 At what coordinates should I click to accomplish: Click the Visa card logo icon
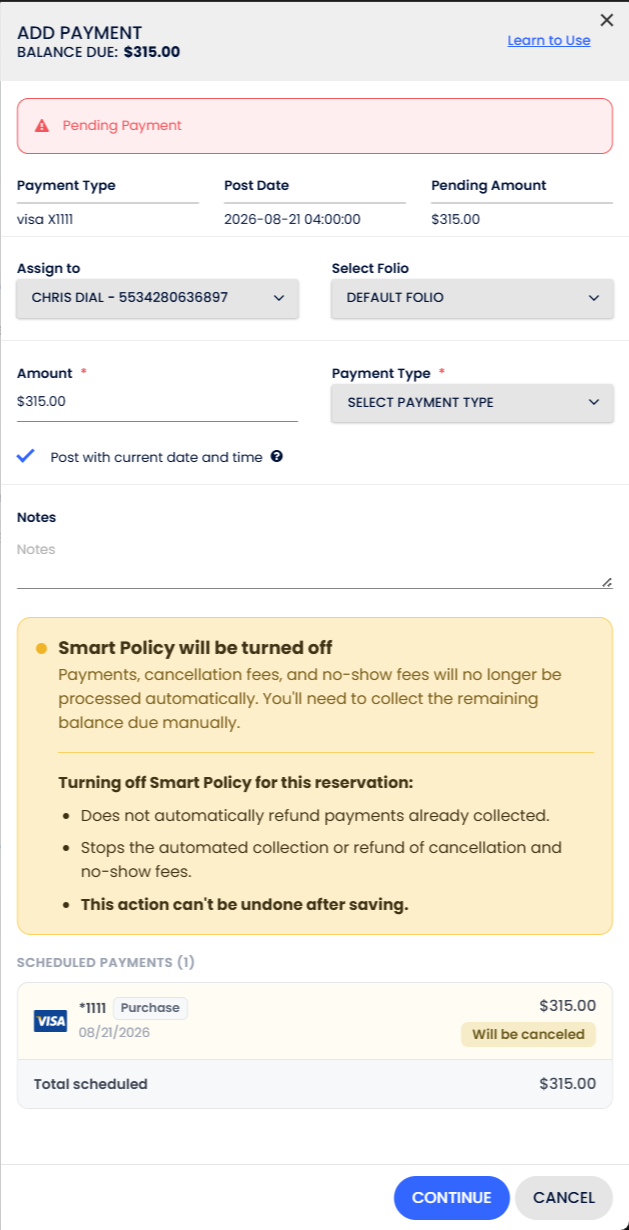coord(50,1020)
